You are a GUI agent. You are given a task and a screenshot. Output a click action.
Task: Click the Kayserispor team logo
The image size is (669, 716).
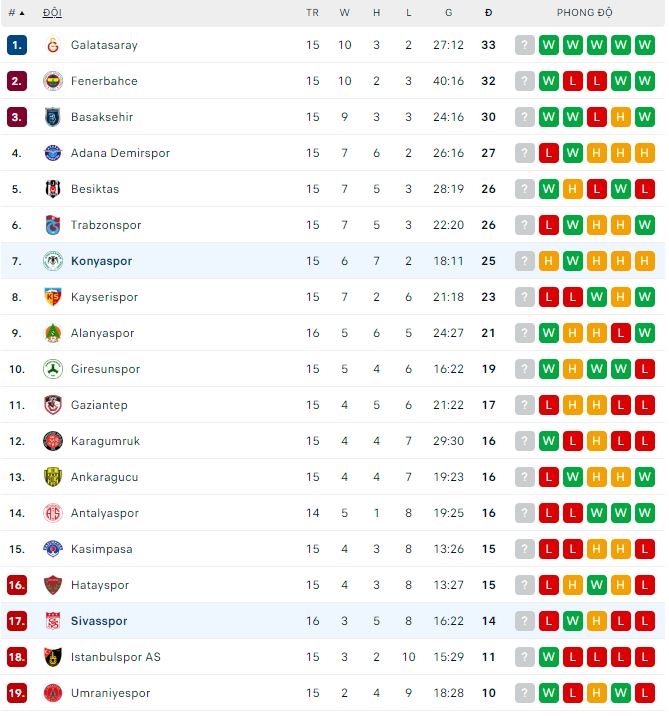(53, 297)
